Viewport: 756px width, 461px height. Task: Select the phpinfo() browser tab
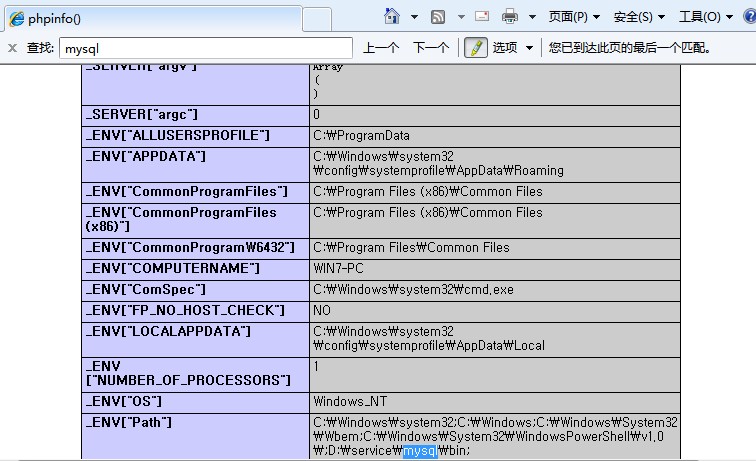150,18
